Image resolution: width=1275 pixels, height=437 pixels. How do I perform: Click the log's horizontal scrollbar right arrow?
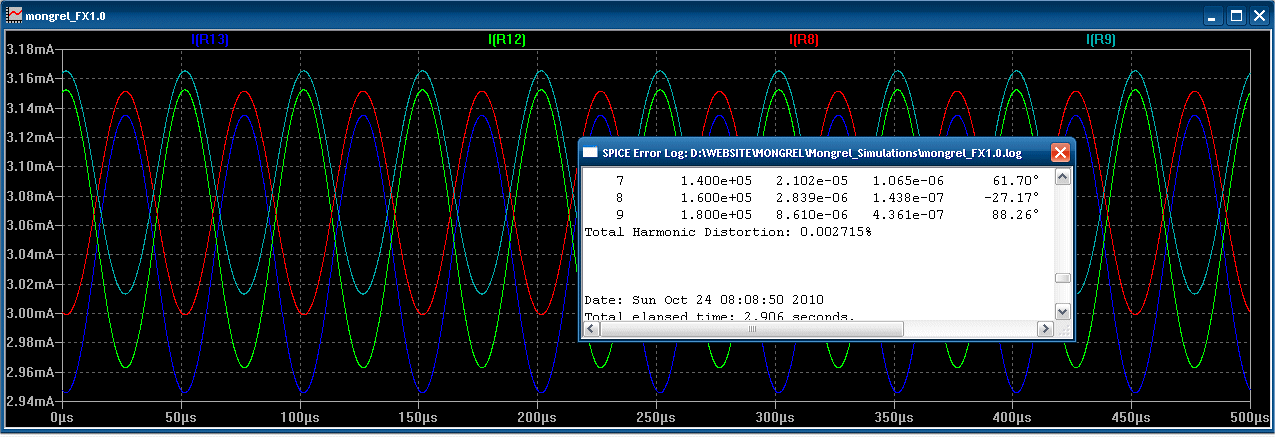(1046, 328)
